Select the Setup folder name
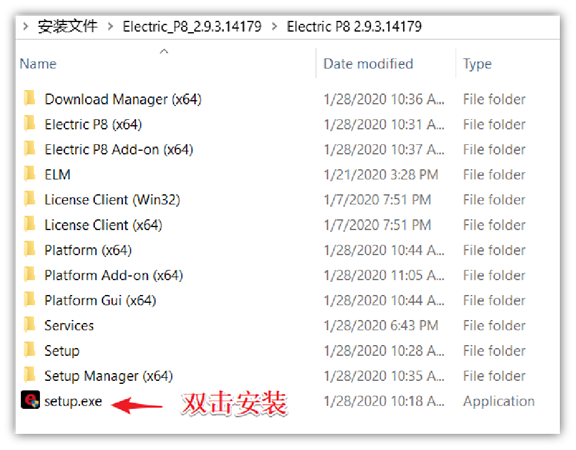This screenshot has height=450, width=576. [x=62, y=351]
